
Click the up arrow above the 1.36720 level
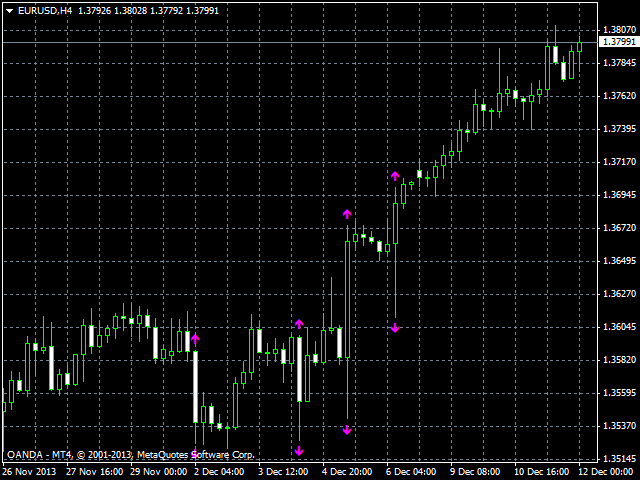347,213
